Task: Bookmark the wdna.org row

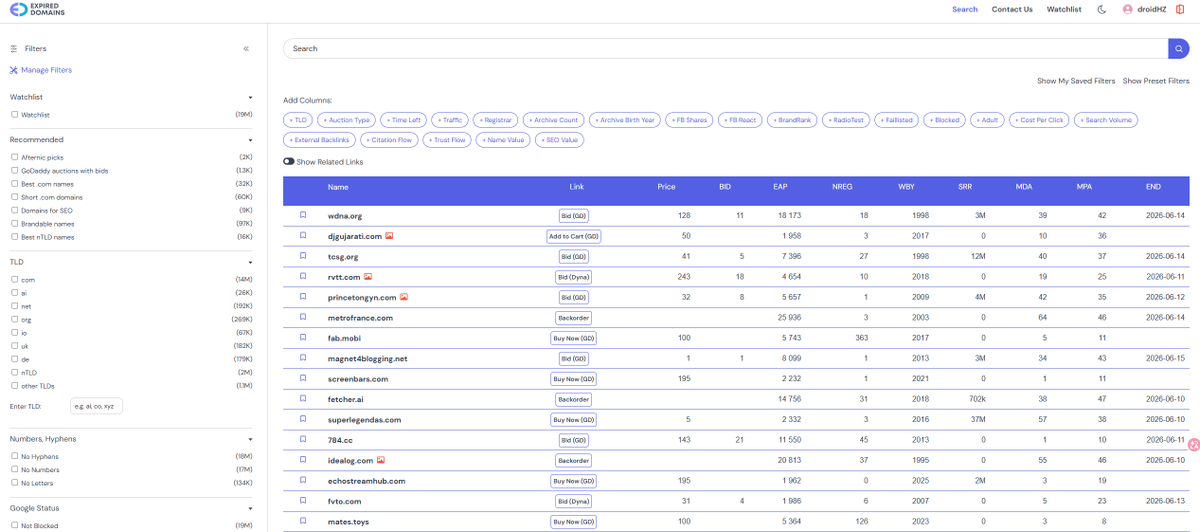Action: coord(303,215)
